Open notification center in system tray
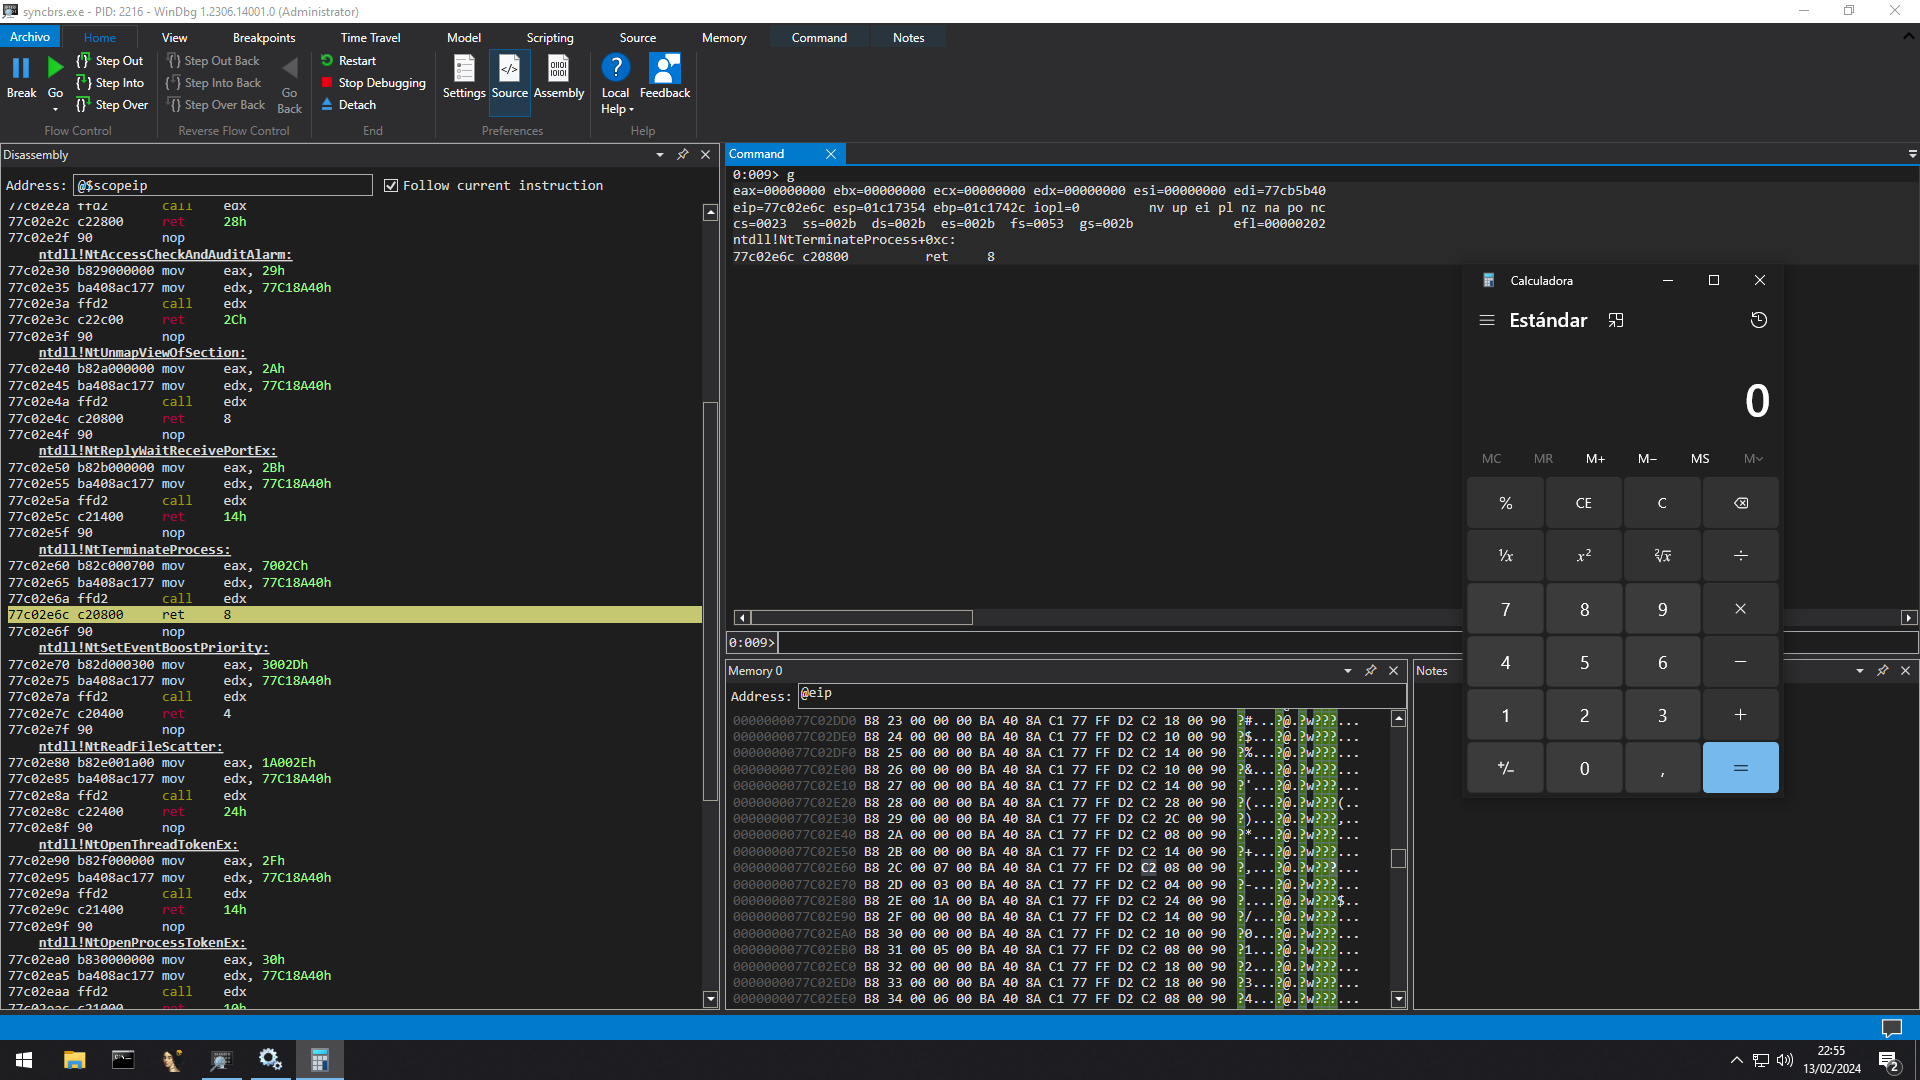 (1889, 1061)
